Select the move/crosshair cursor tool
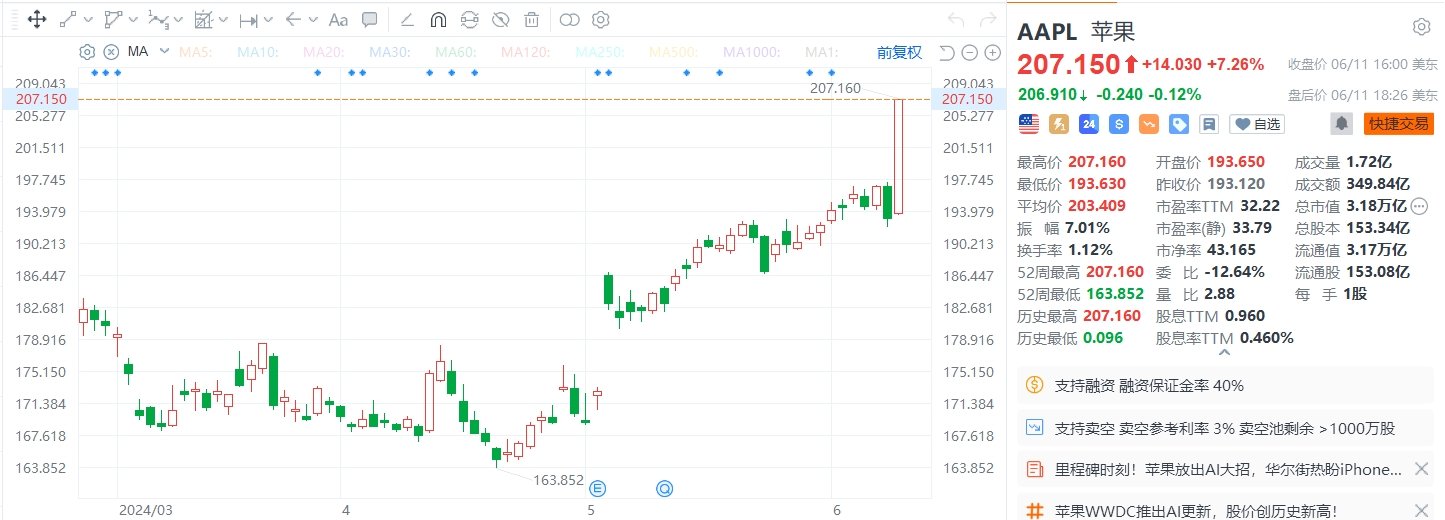The image size is (1445, 520). (36, 19)
